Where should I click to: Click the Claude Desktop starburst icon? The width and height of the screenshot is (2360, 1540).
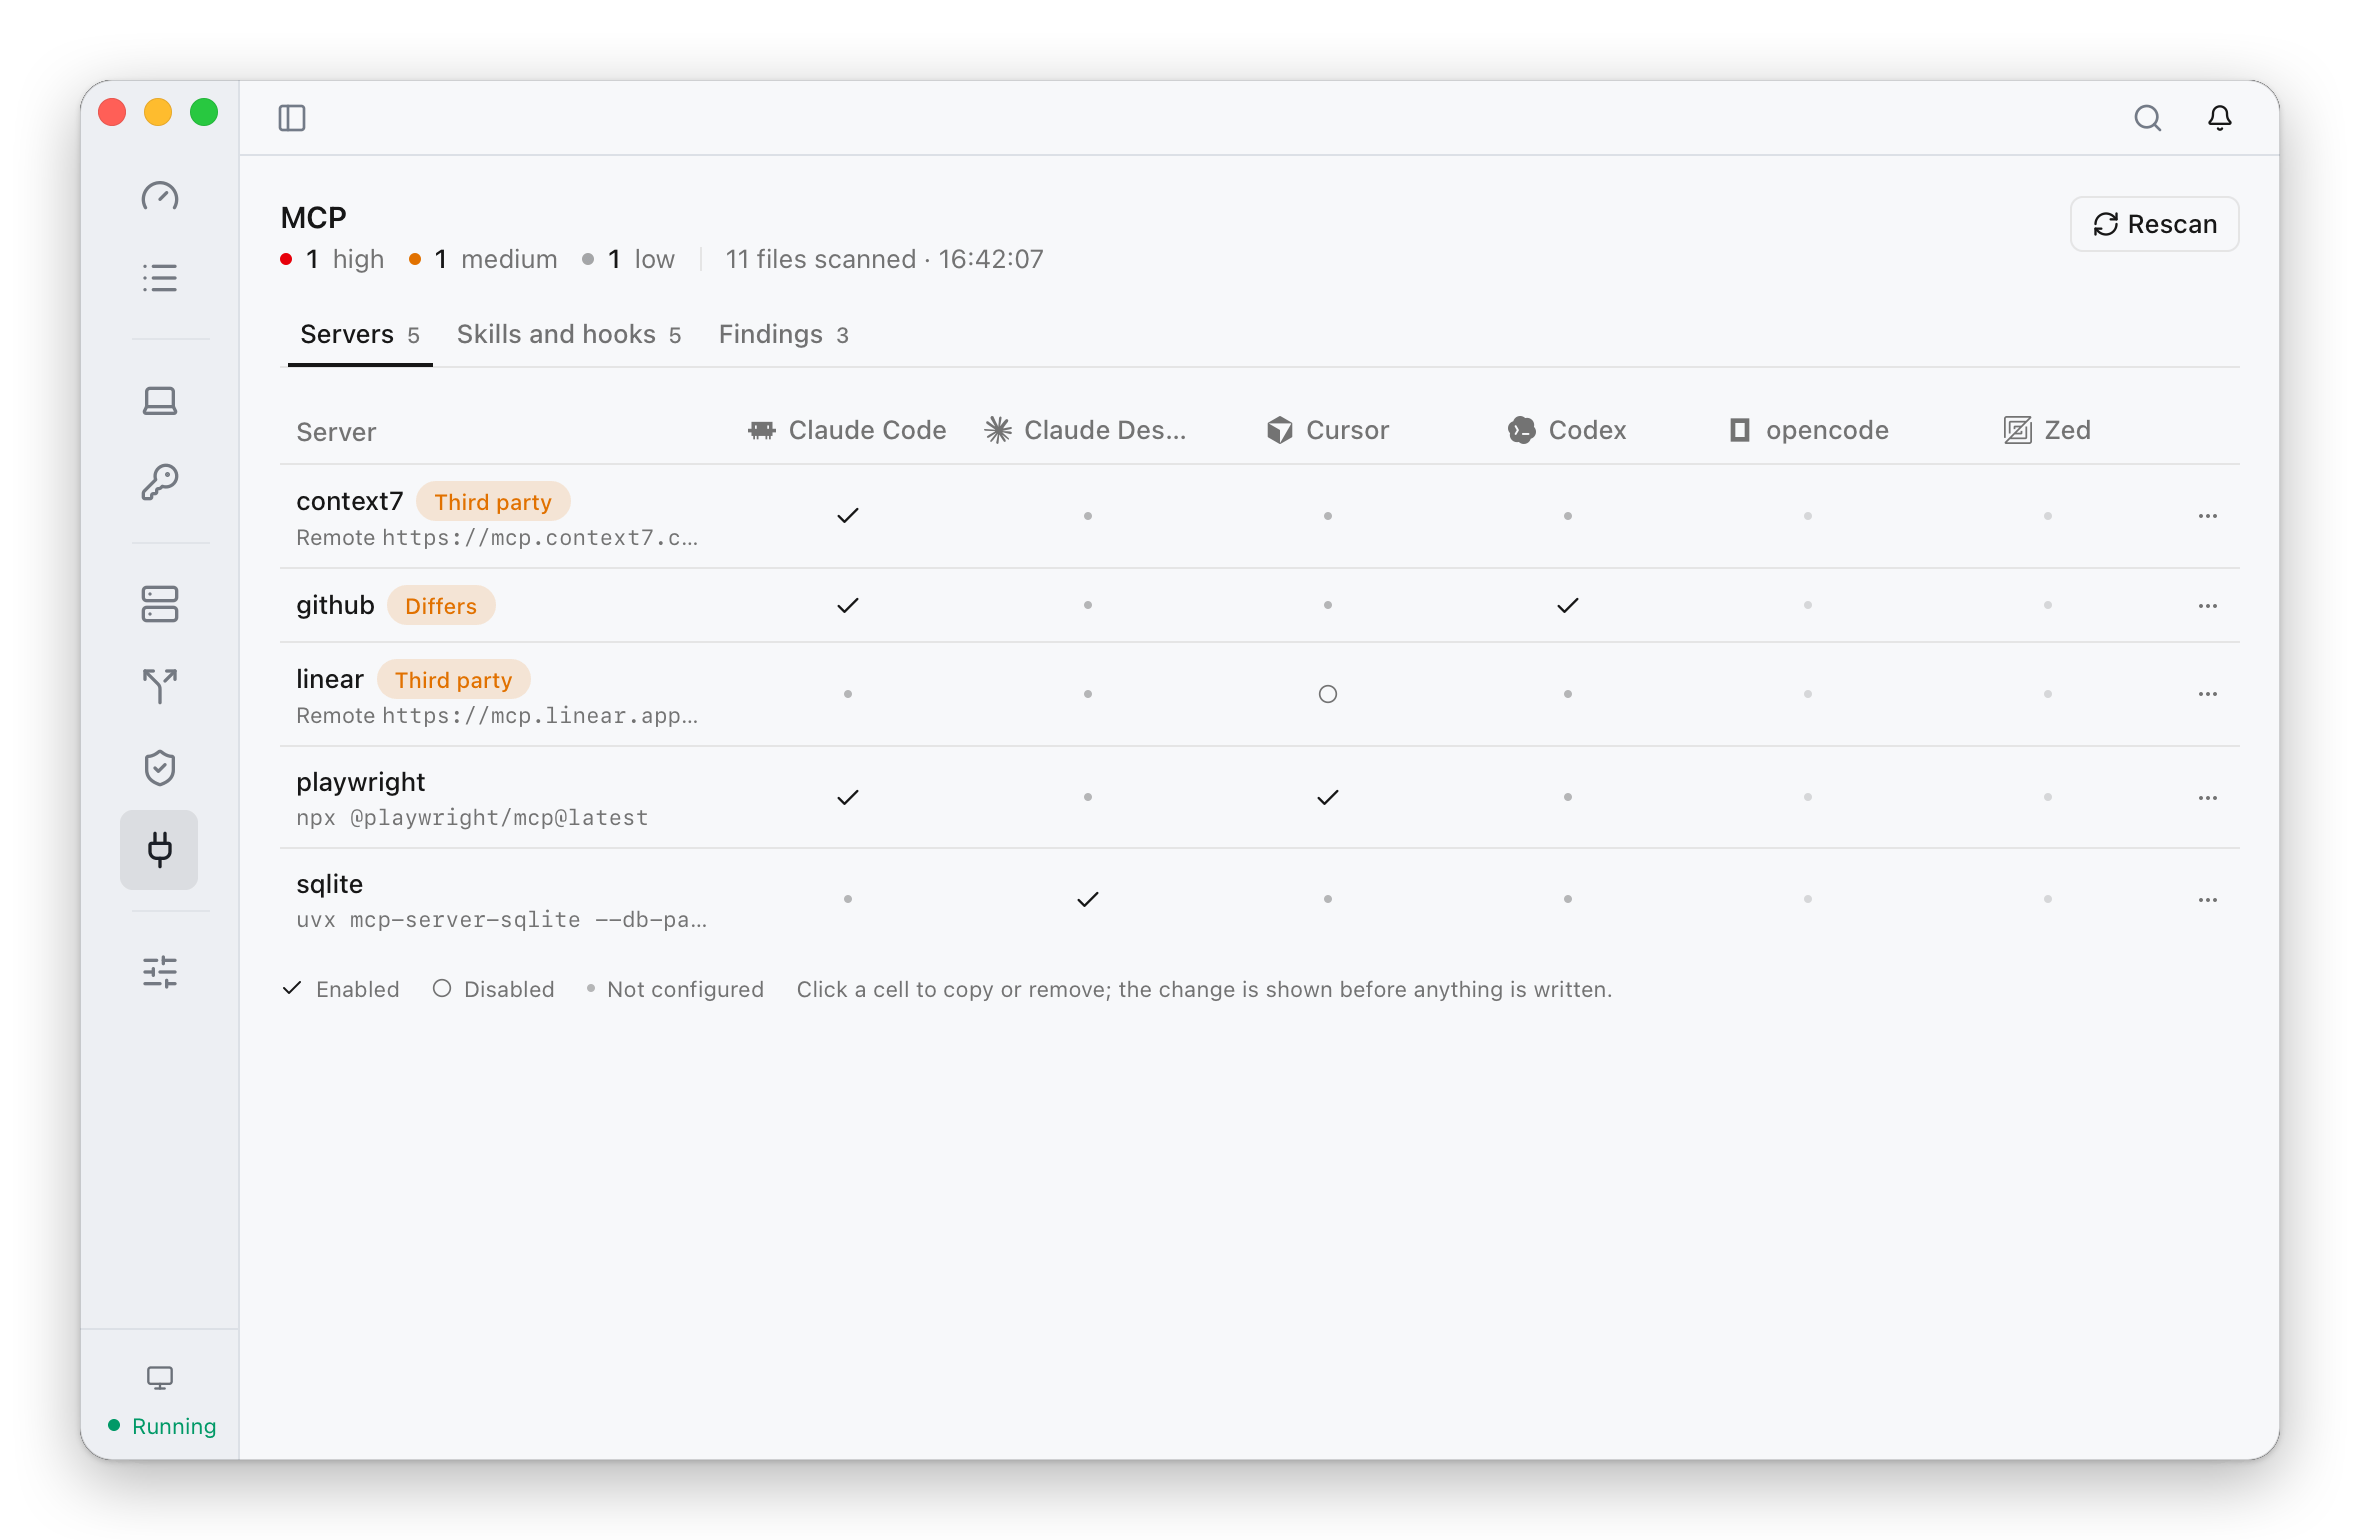click(x=998, y=430)
